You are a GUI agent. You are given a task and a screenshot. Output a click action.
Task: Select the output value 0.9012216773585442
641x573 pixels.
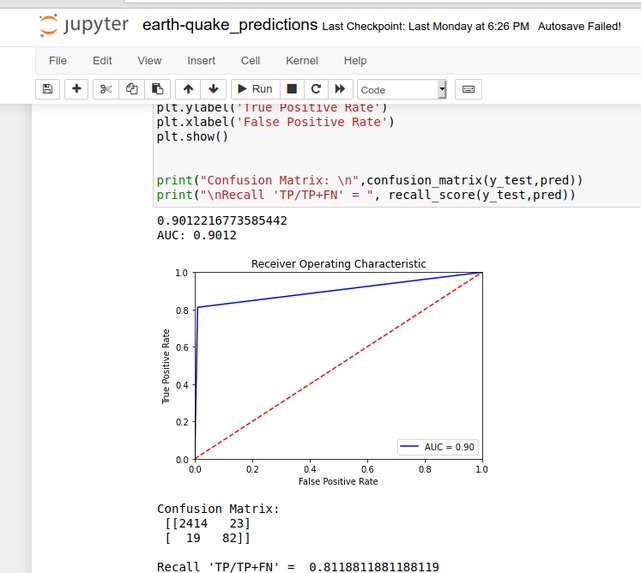[x=222, y=221]
